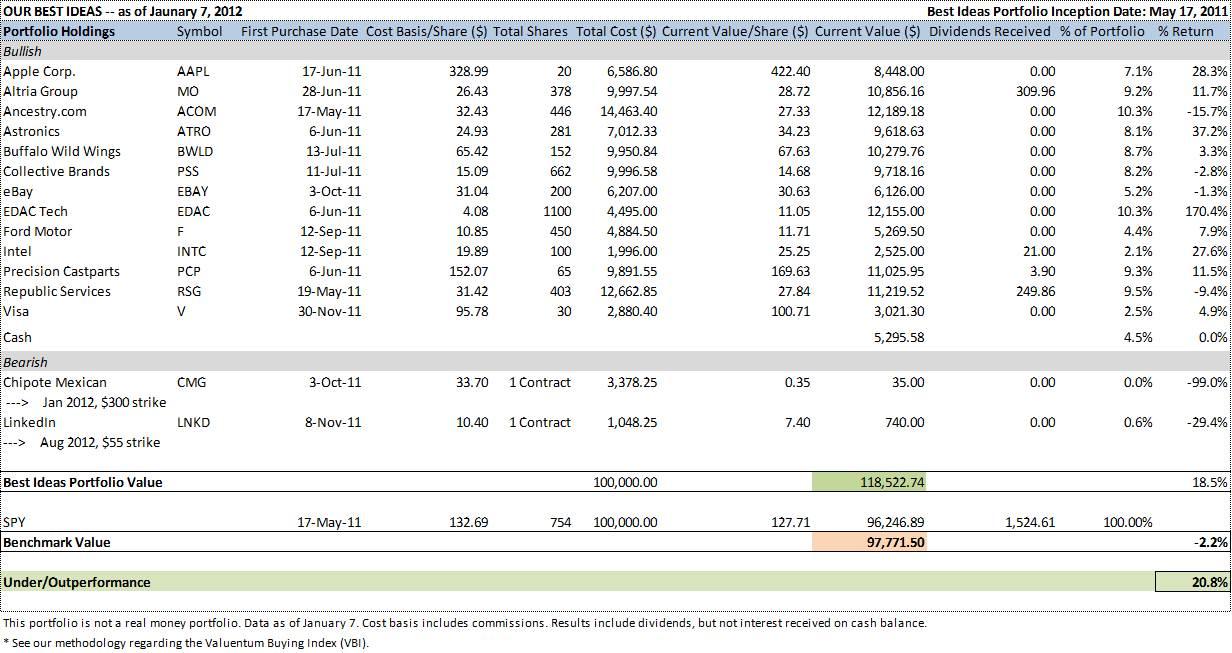
Task: Select the Altria dividends value 309.96
Action: [1034, 91]
